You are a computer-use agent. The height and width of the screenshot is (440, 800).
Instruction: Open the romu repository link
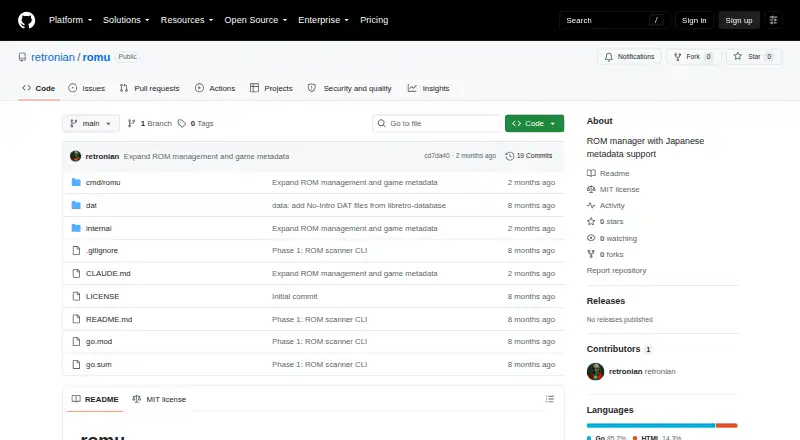click(x=96, y=57)
